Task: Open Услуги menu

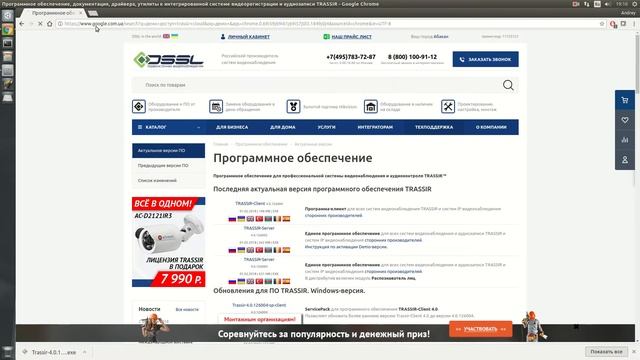Action: tap(327, 127)
